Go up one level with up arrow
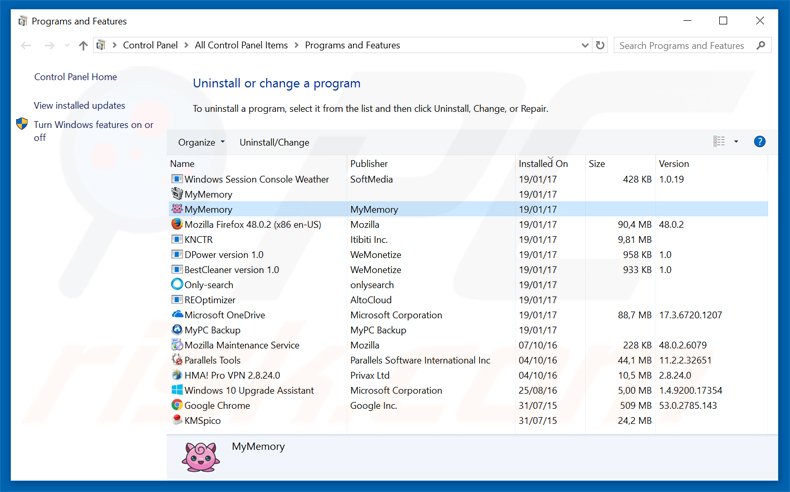This screenshot has width=790, height=492. point(83,45)
